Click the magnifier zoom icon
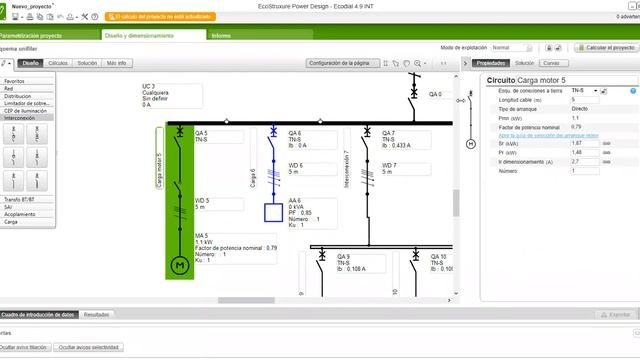640x360 pixels. point(418,63)
